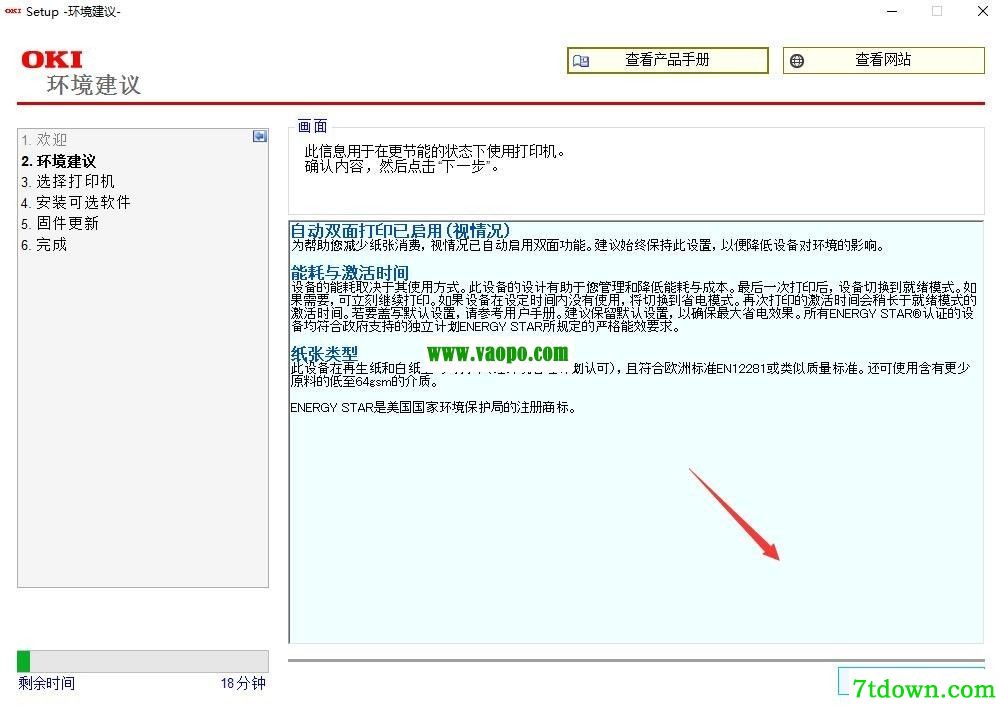Image resolution: width=999 pixels, height=708 pixels.
Task: Select step 4. 安装可选软件
Action: click(x=75, y=203)
